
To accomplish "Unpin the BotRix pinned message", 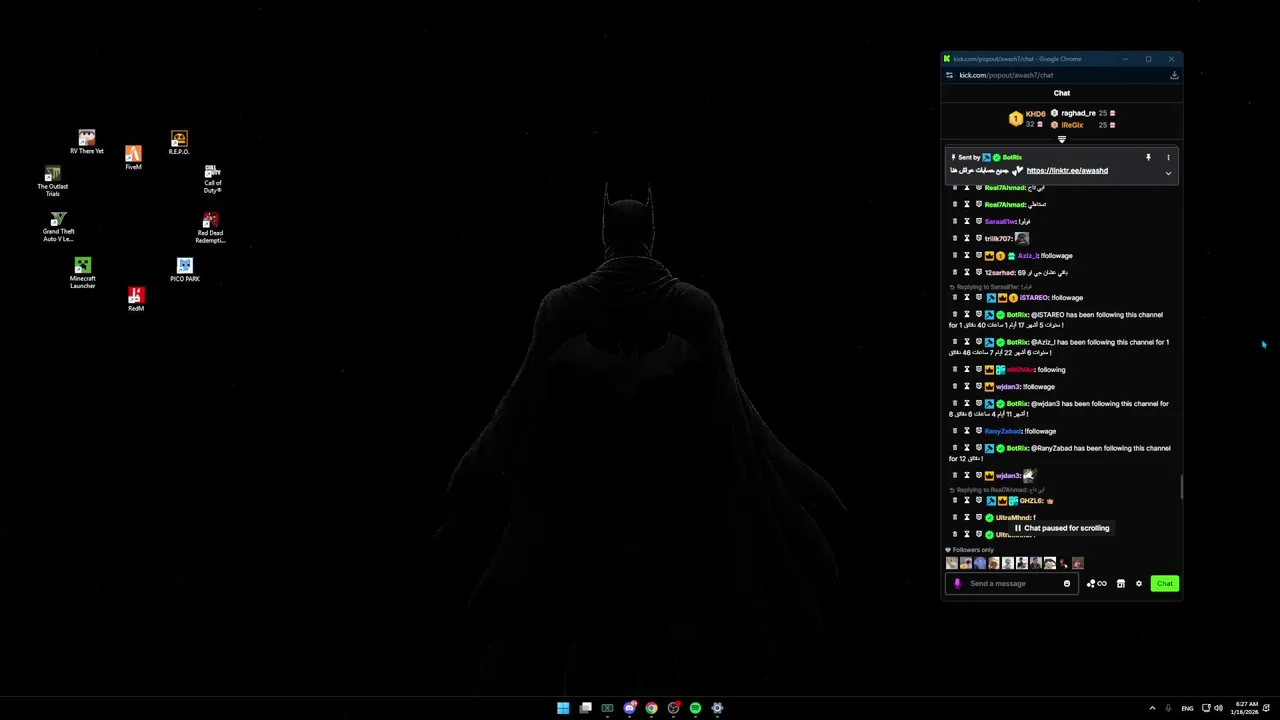I will click(1148, 157).
